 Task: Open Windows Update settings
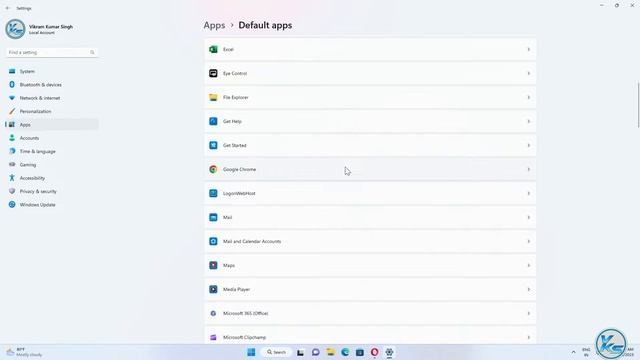[52, 204]
